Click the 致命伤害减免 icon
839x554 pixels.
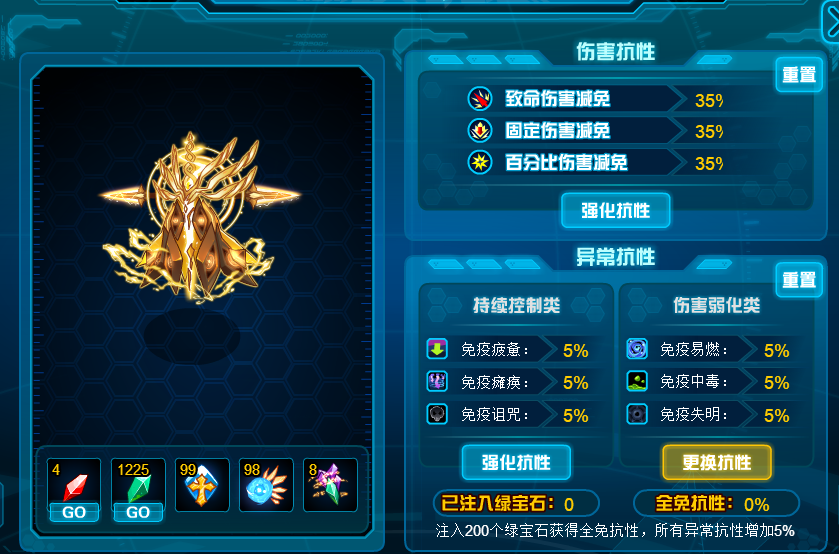click(x=480, y=98)
